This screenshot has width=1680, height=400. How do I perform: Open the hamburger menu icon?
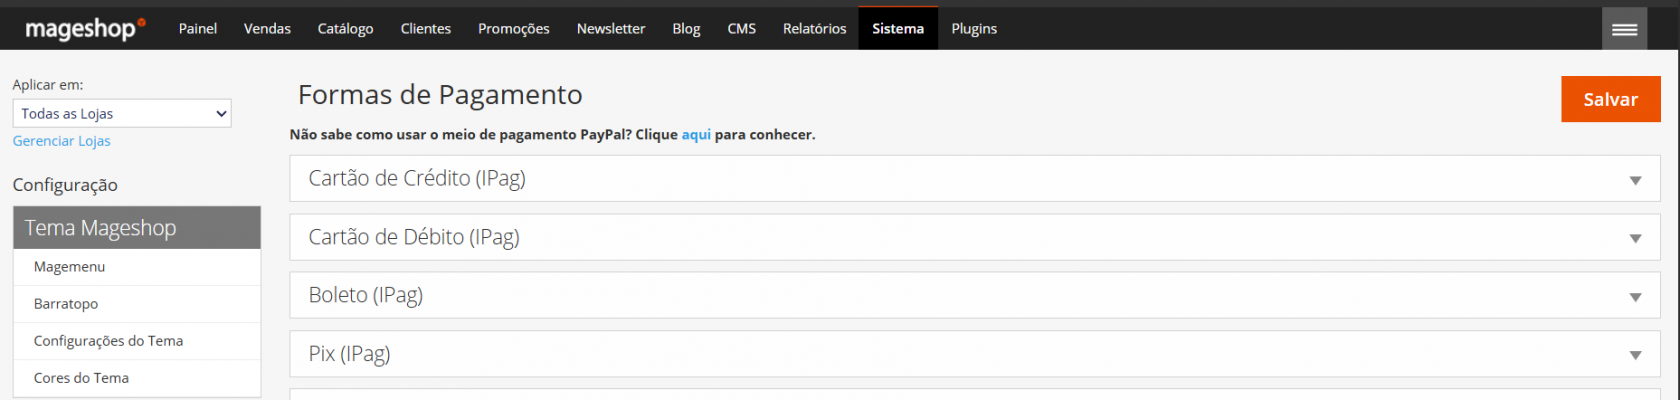(x=1624, y=29)
